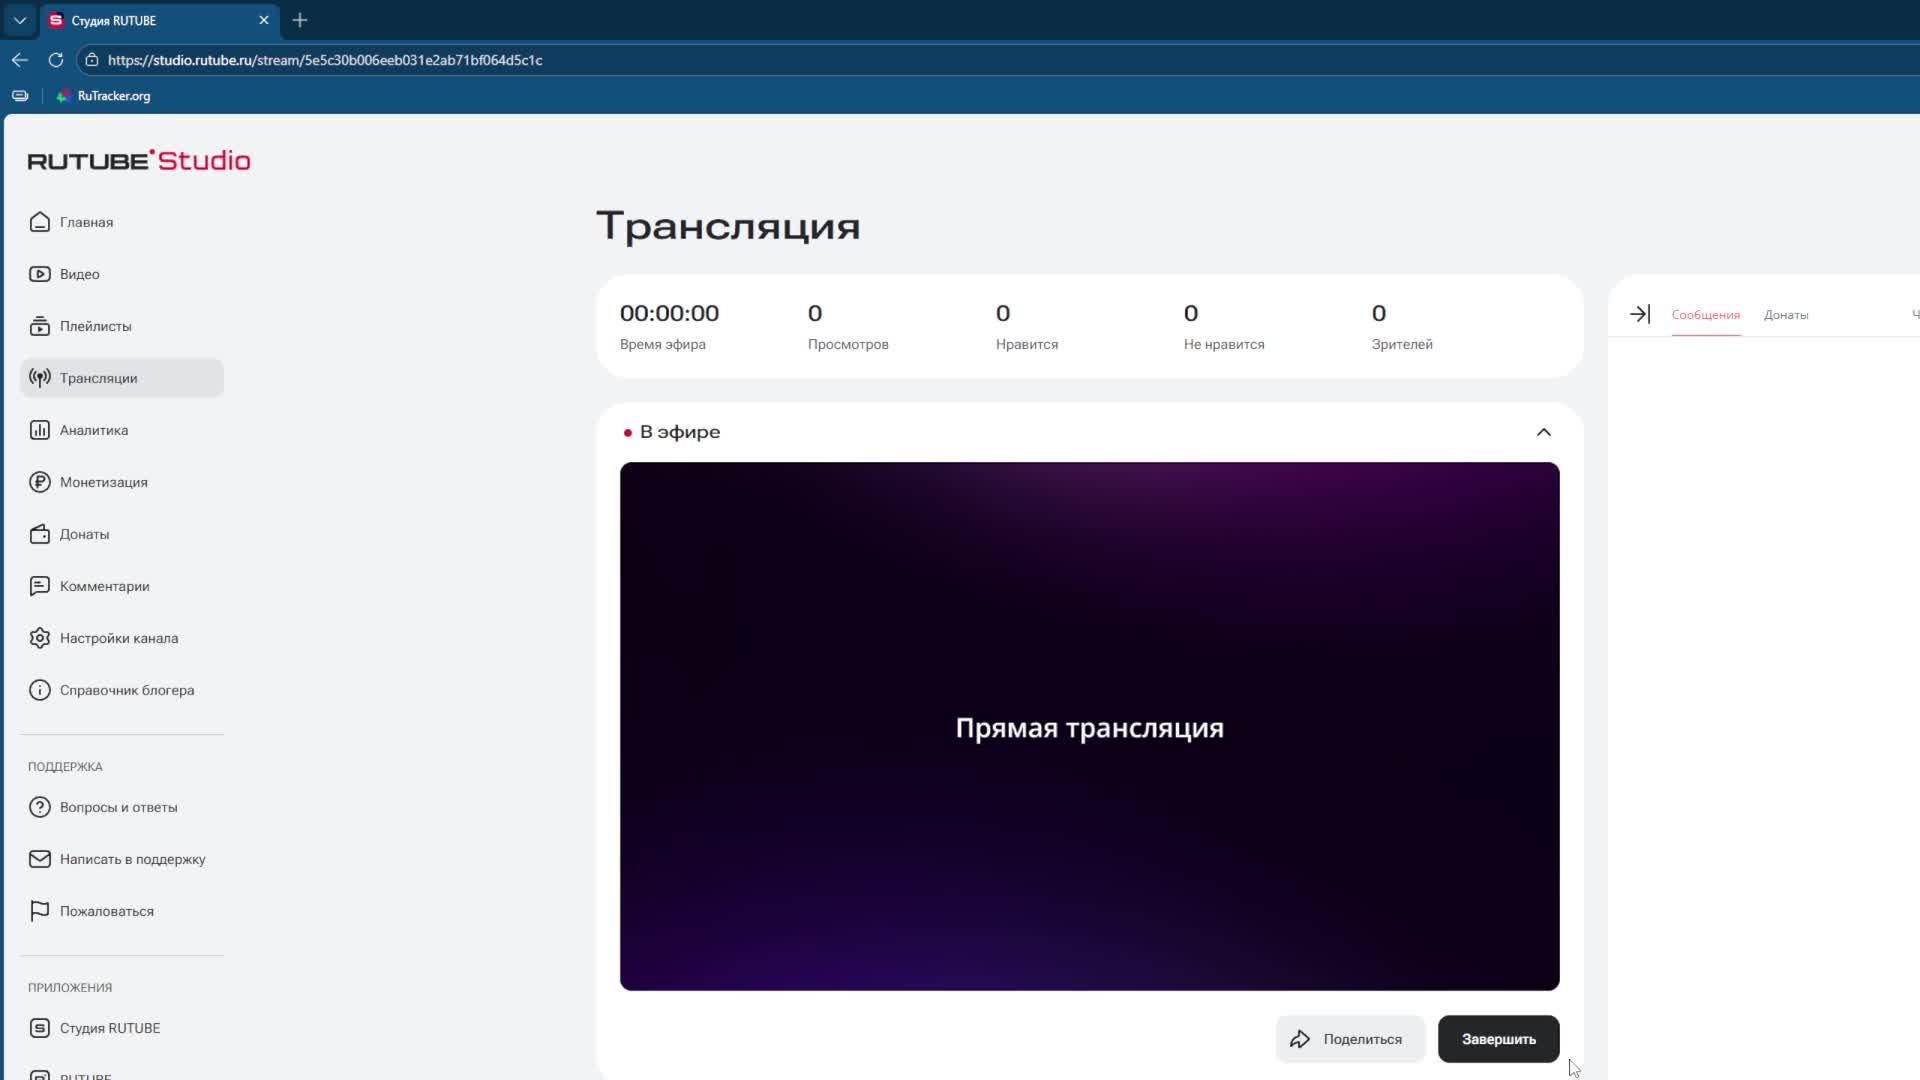Open Настройки канала gear icon
The image size is (1920, 1080).
(x=40, y=638)
